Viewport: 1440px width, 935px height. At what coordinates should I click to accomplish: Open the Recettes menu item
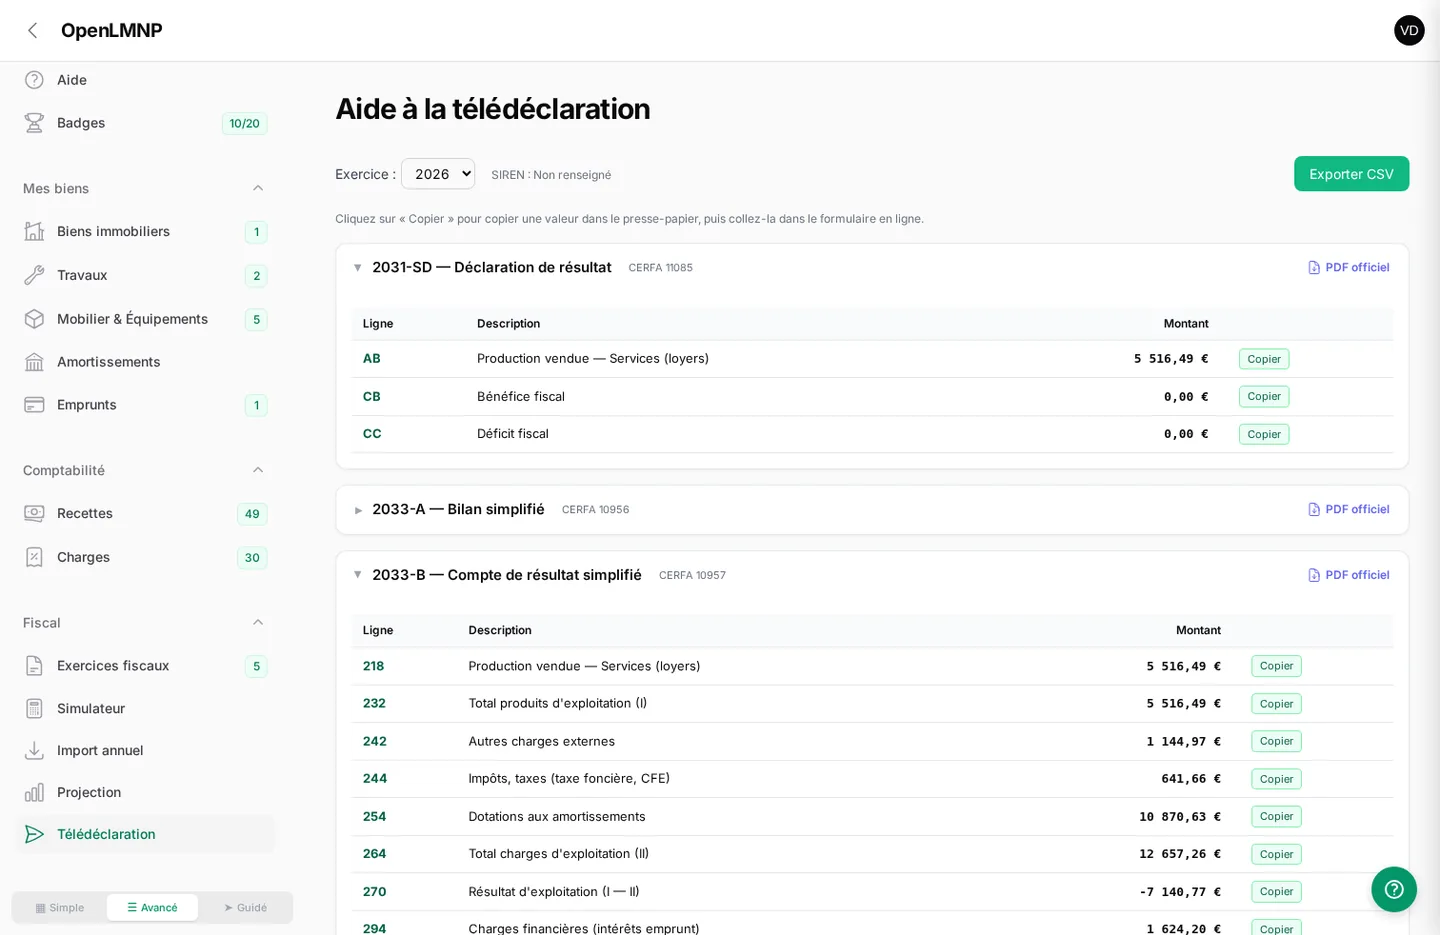pyautogui.click(x=143, y=514)
